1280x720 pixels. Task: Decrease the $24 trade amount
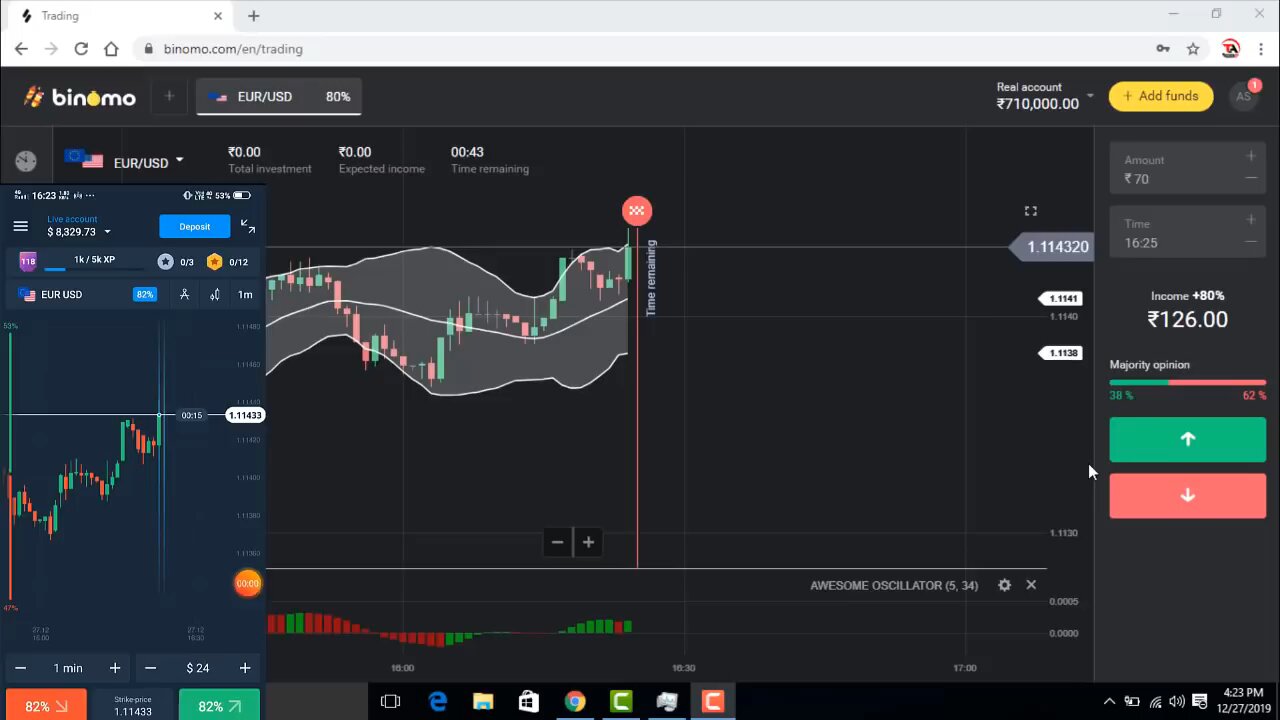tap(150, 668)
